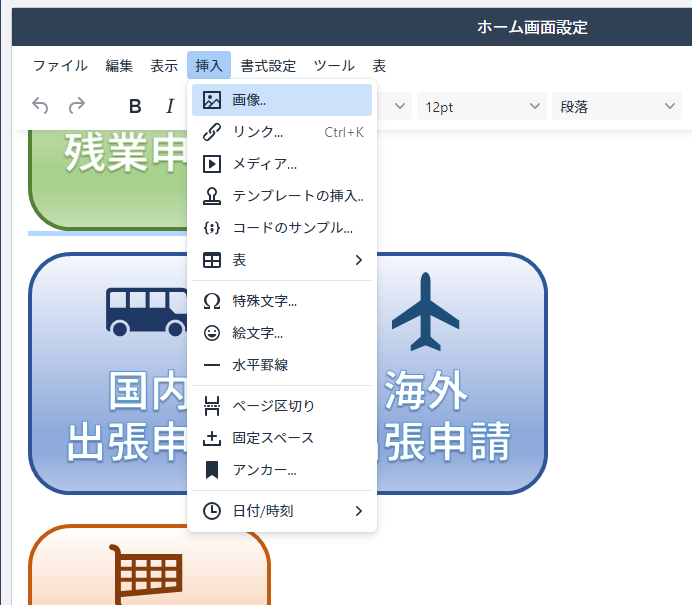Choose 絵文字... entry

pyautogui.click(x=282, y=333)
